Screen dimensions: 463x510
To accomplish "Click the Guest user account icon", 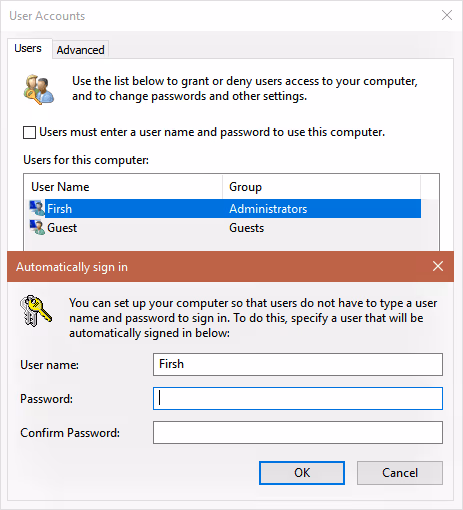I will (37, 227).
